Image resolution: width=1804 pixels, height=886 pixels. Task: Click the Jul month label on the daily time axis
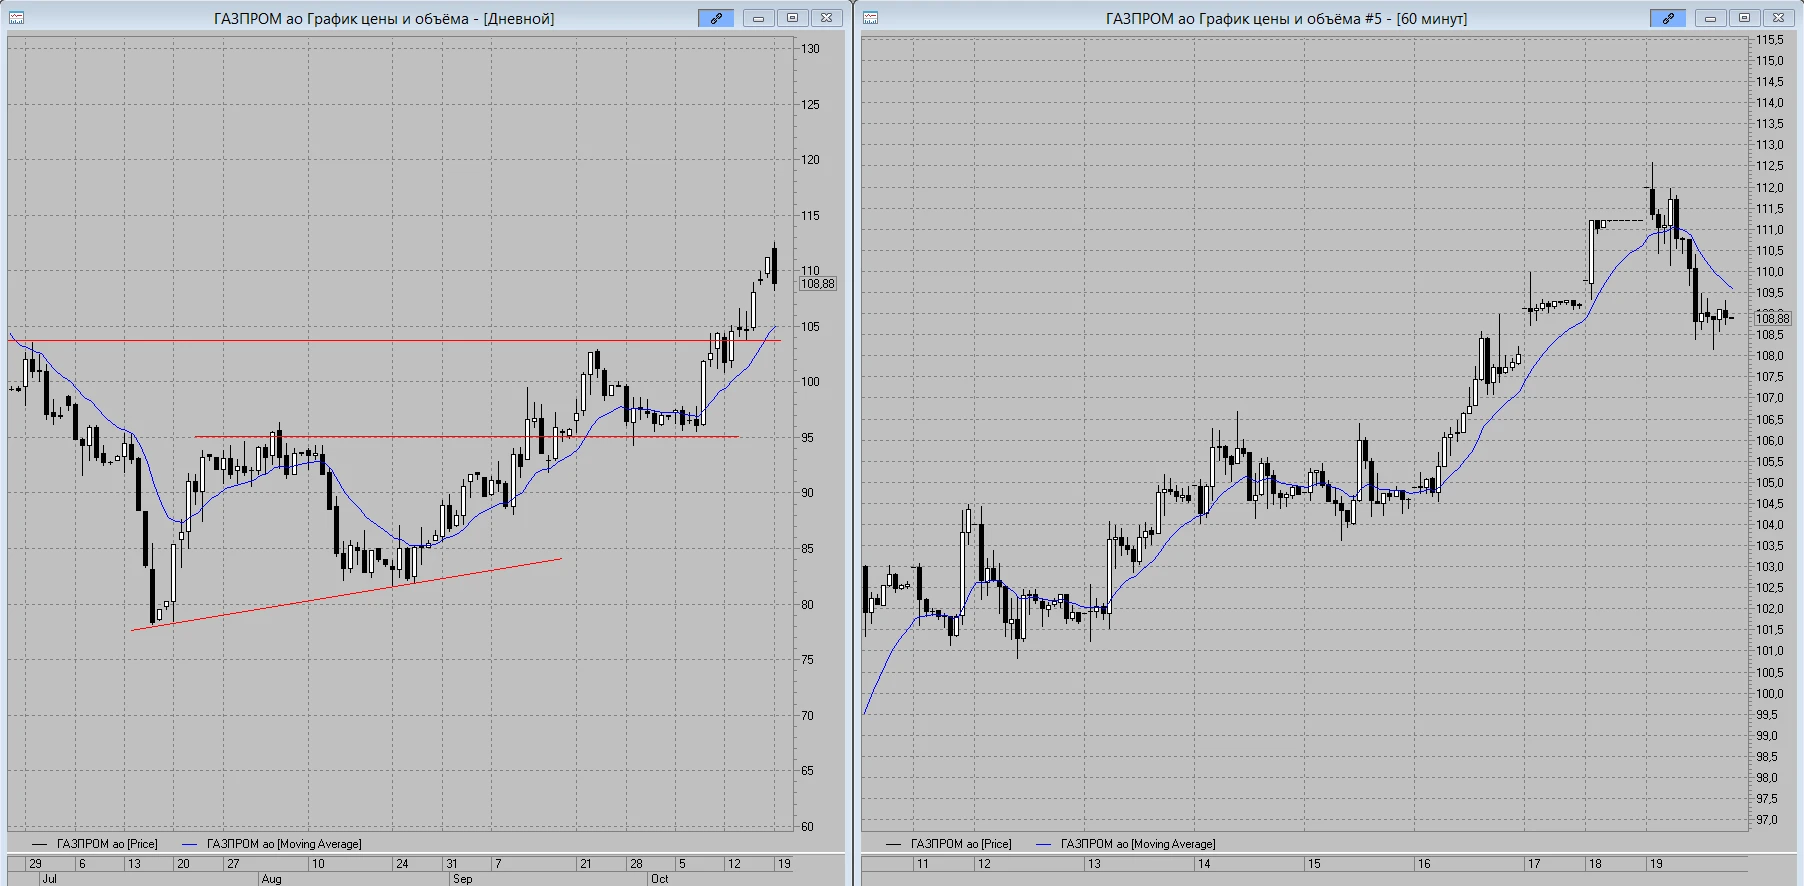[x=49, y=879]
